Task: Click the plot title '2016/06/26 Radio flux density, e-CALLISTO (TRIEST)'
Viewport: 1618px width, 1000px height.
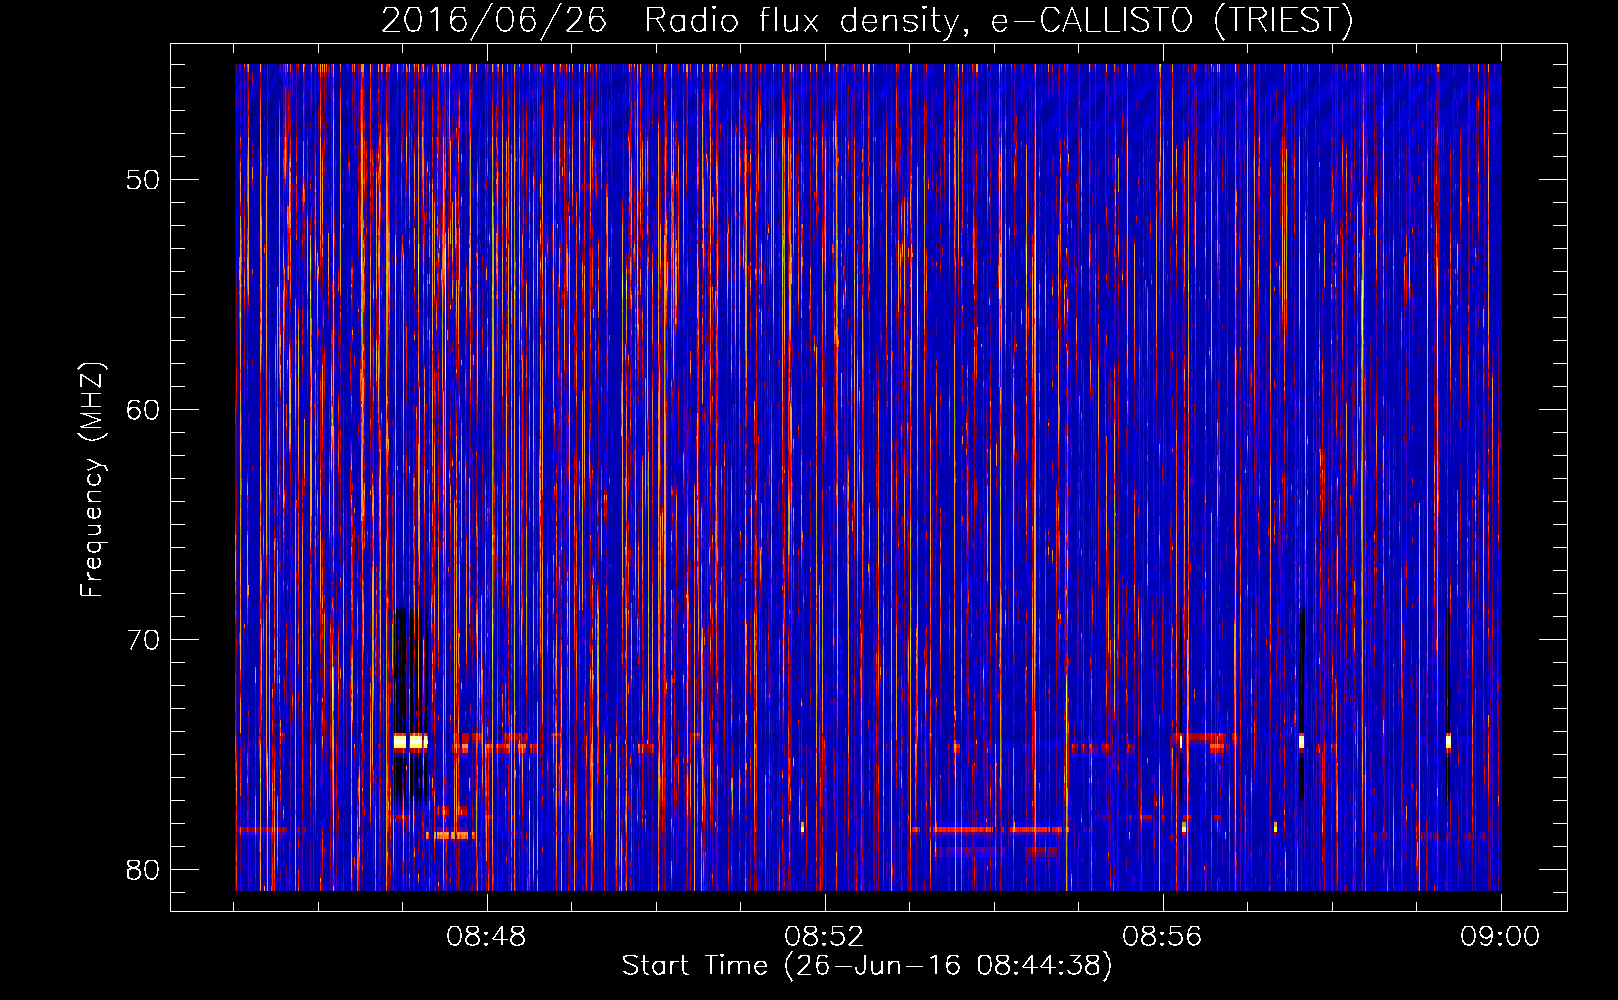Action: click(867, 21)
